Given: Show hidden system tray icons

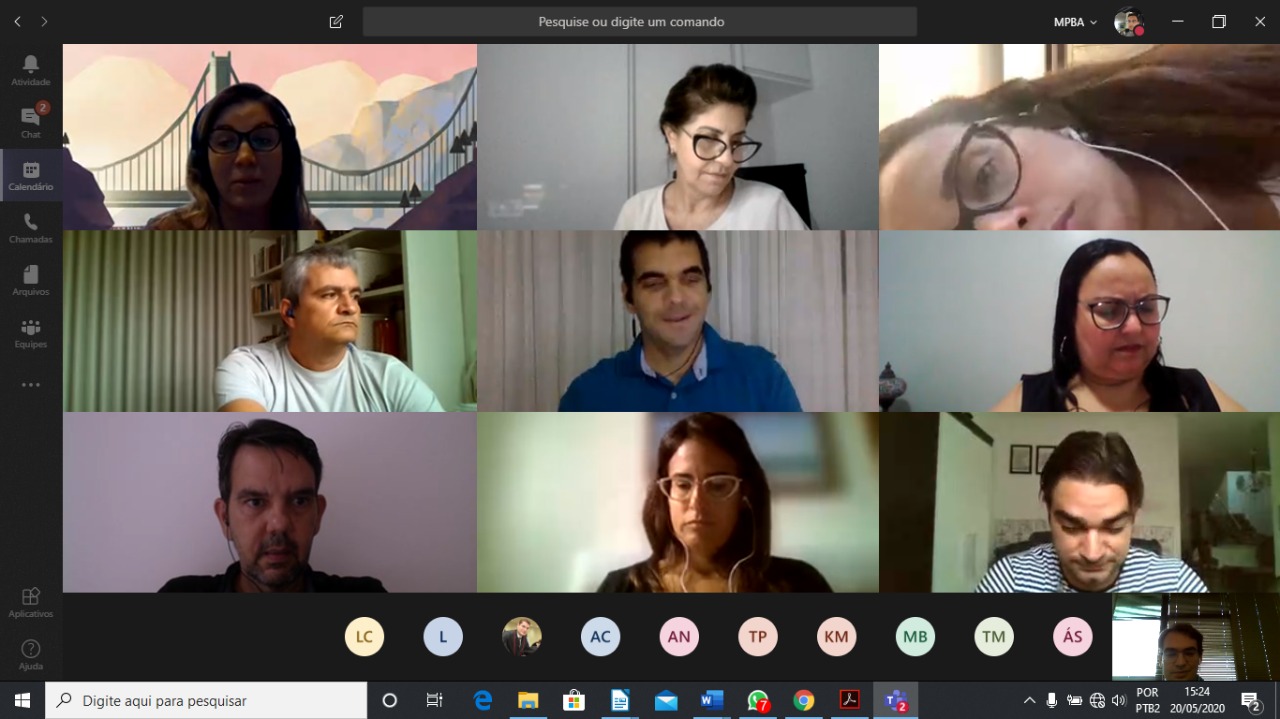Looking at the screenshot, I should click(1029, 700).
